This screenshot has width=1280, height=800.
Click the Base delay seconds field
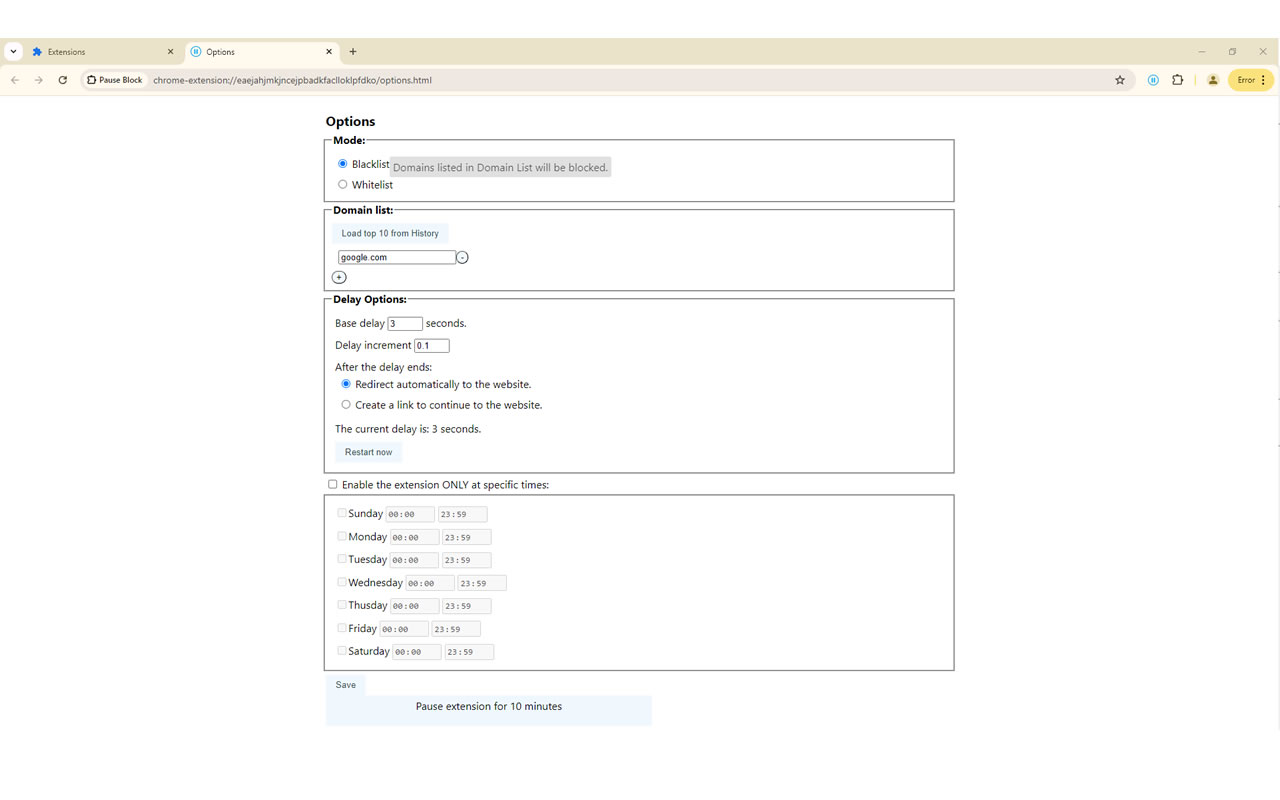click(405, 324)
